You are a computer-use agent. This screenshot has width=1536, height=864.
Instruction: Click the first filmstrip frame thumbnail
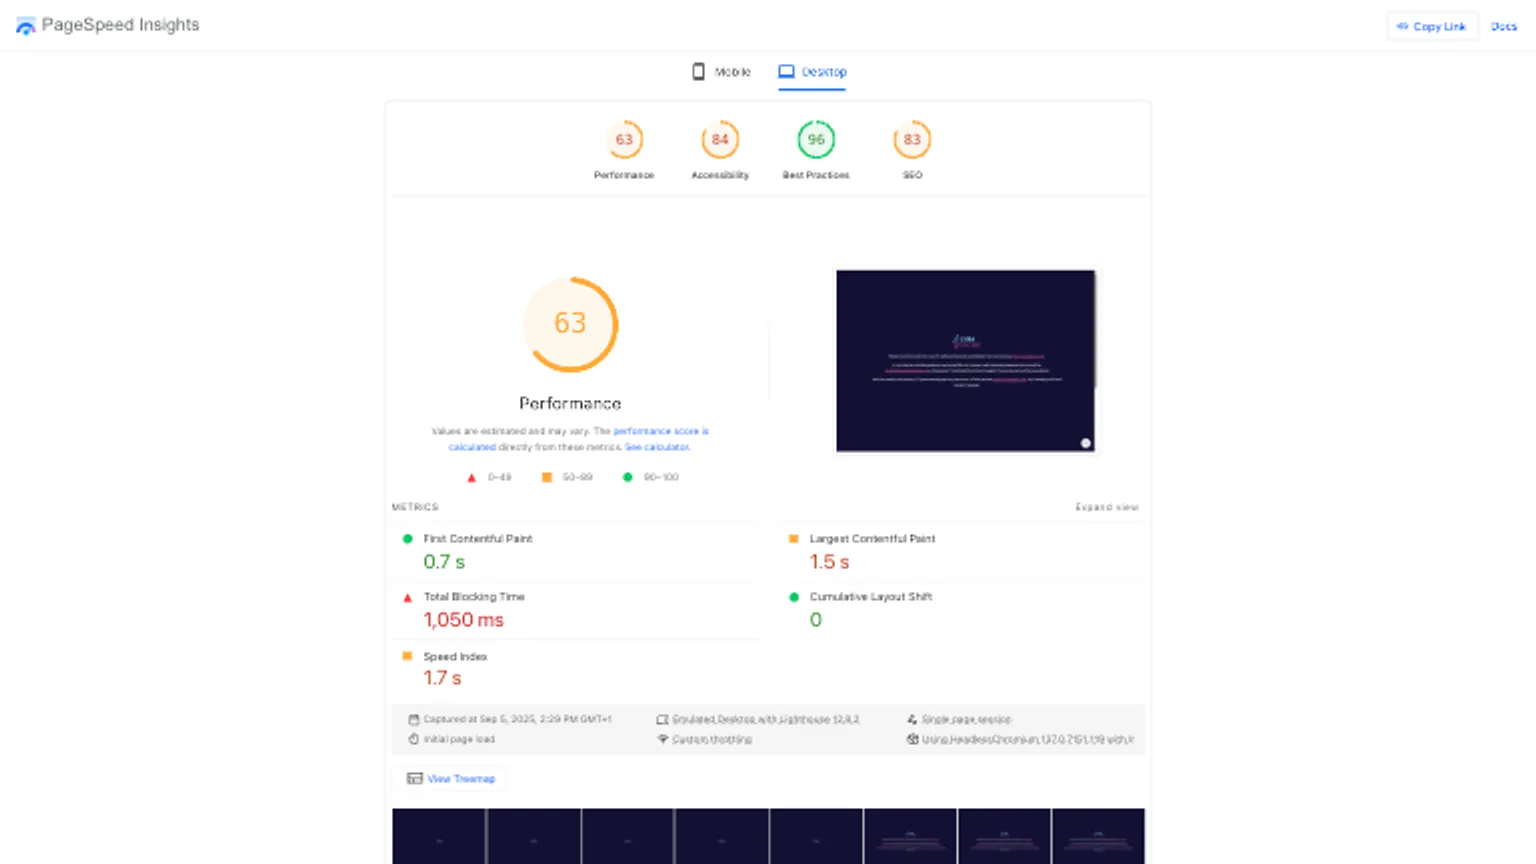click(438, 836)
